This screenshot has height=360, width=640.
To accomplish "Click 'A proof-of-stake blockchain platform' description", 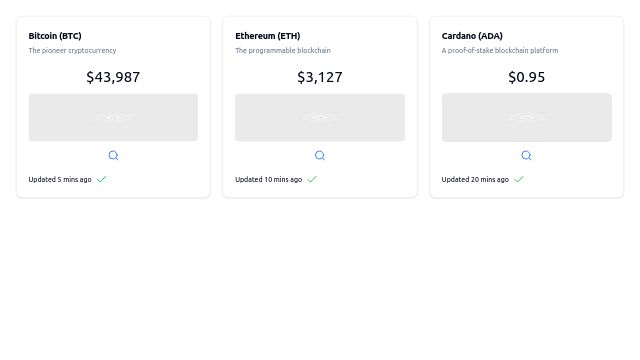I will [x=500, y=51].
